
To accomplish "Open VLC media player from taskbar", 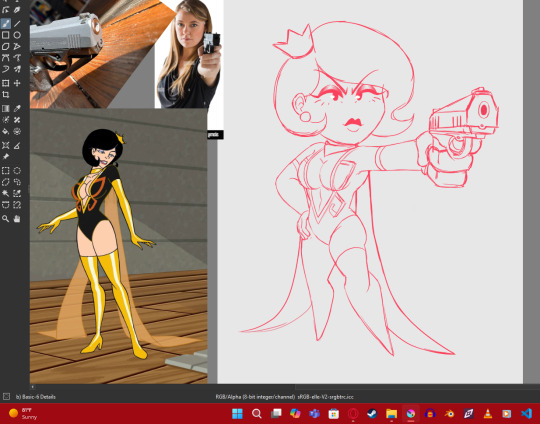I will pyautogui.click(x=488, y=413).
